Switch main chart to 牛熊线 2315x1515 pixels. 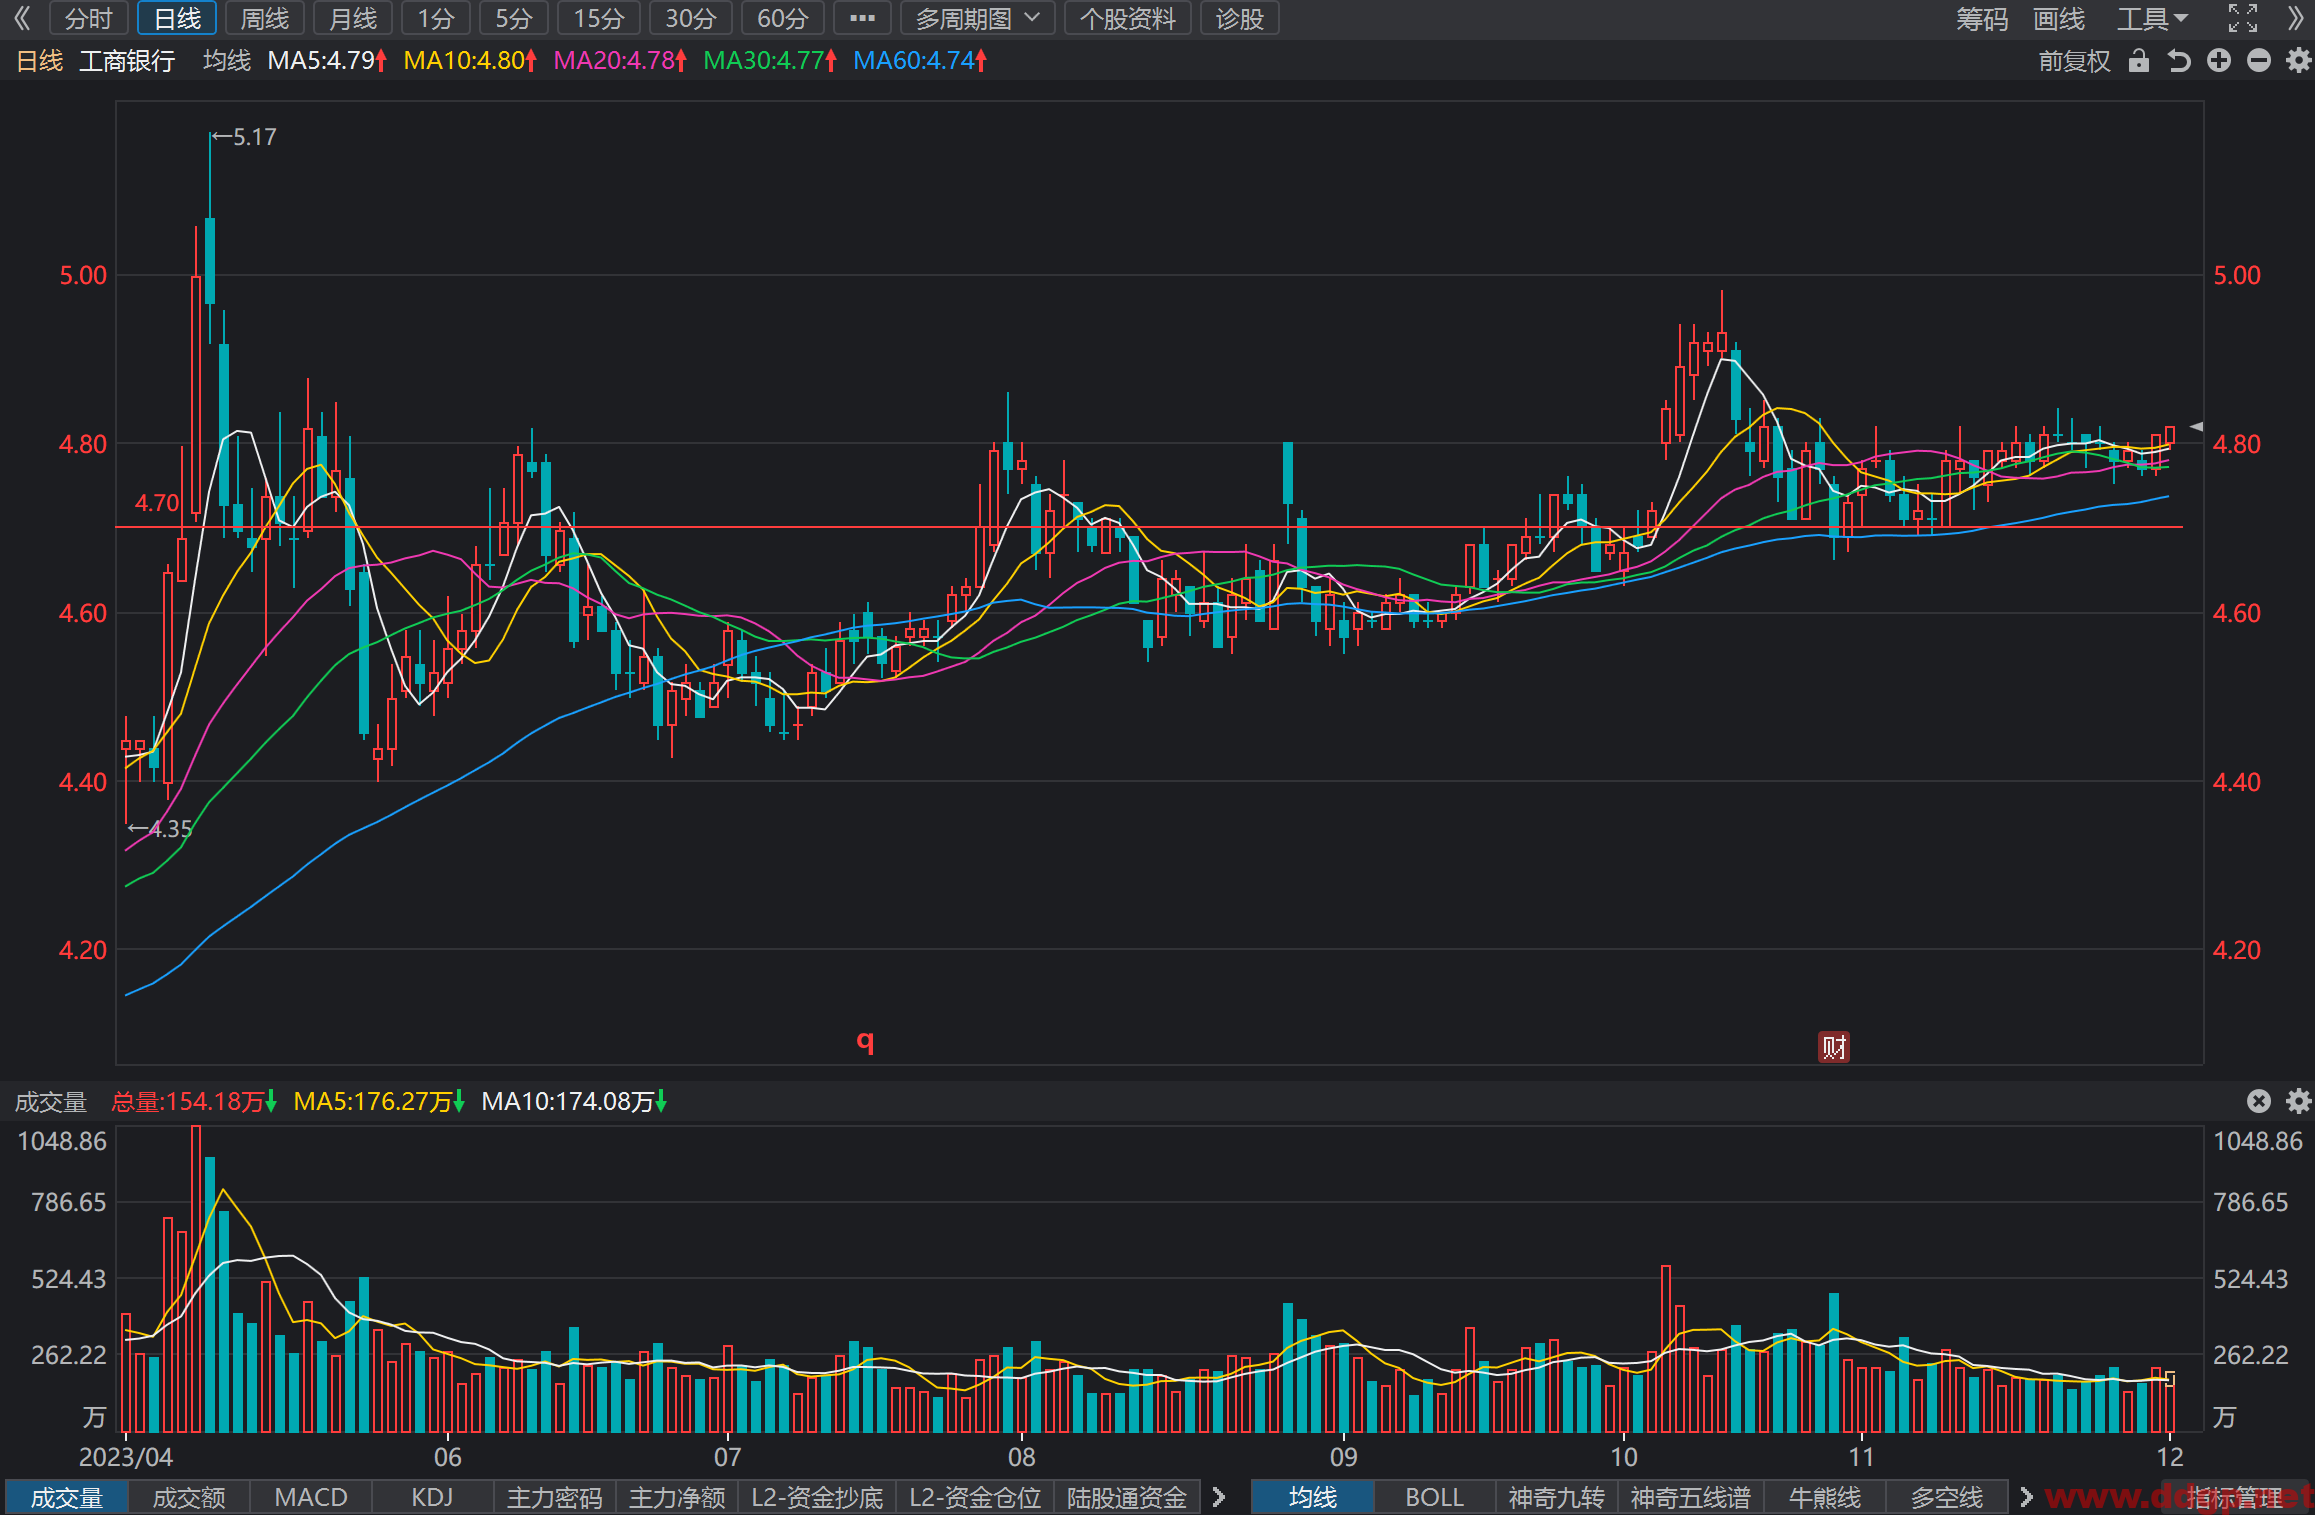pyautogui.click(x=1825, y=1497)
